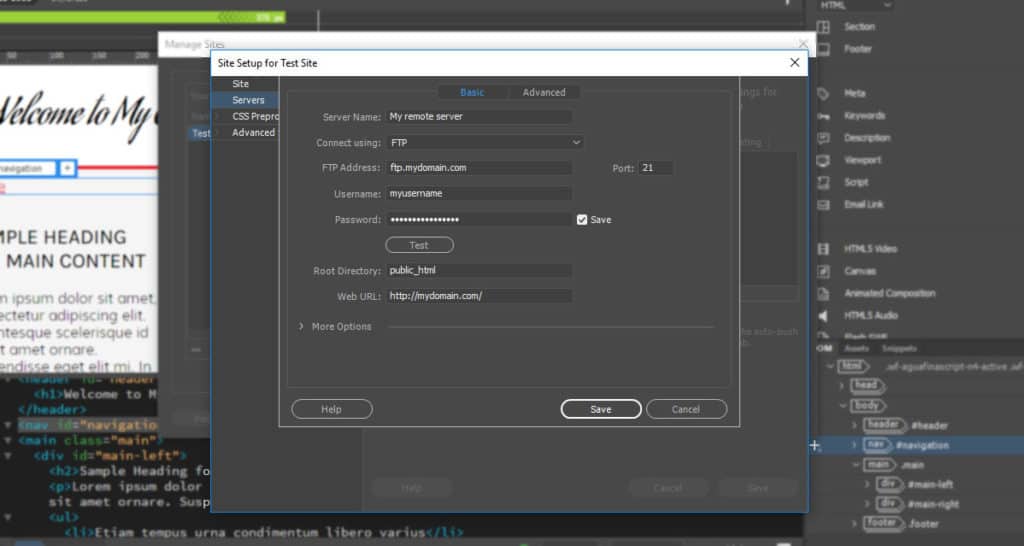Viewport: 1024px width, 546px height.
Task: Toggle the Save password checkbox
Action: 582,219
